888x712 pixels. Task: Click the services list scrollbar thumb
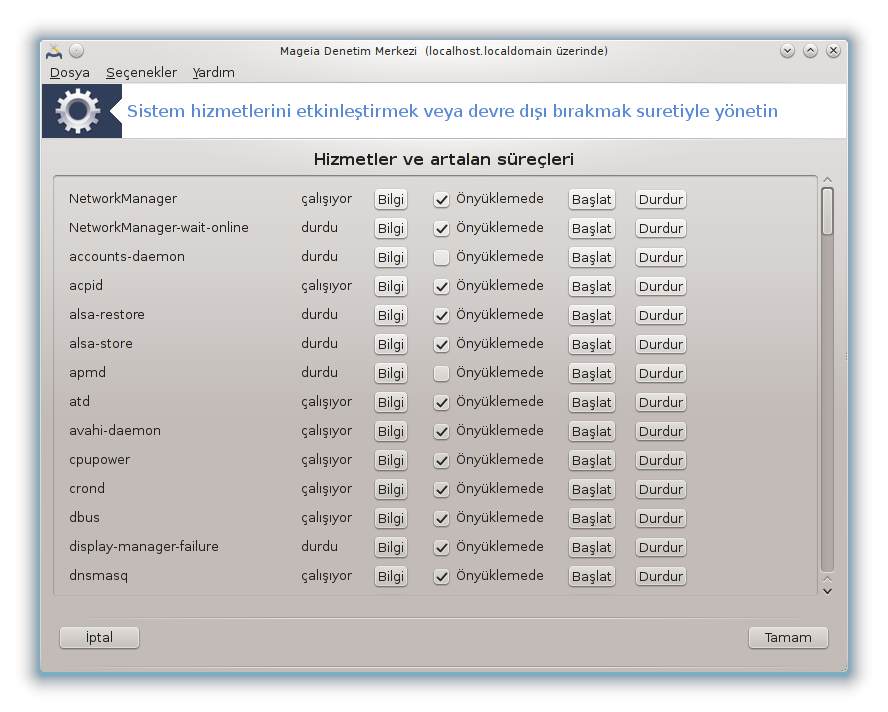(827, 211)
